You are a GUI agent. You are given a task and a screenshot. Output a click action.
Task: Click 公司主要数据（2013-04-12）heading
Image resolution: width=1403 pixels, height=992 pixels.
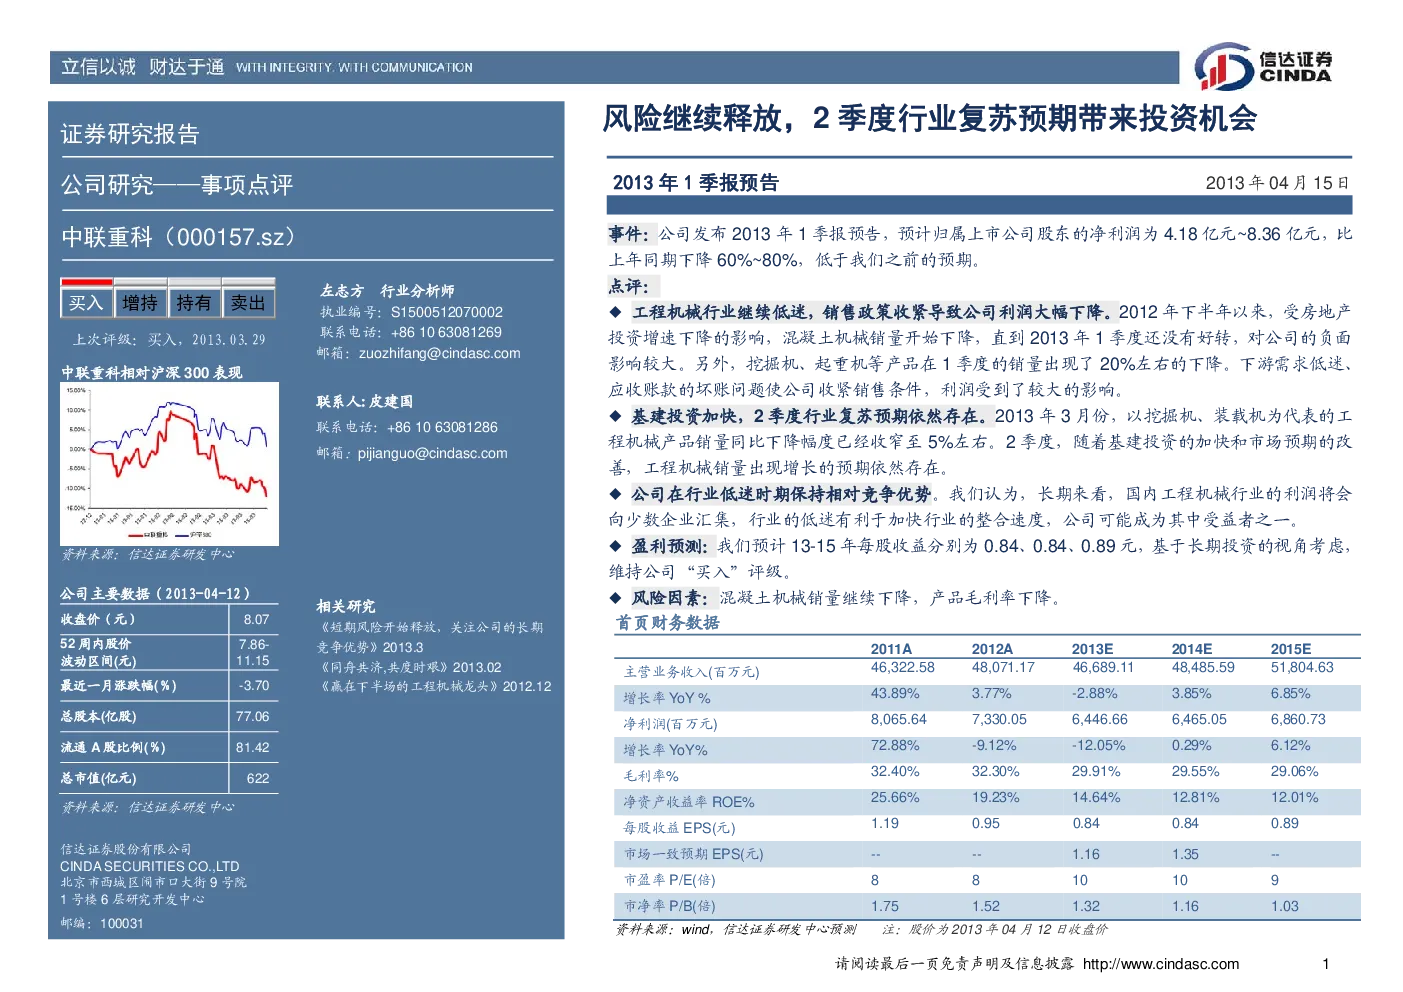tap(155, 593)
